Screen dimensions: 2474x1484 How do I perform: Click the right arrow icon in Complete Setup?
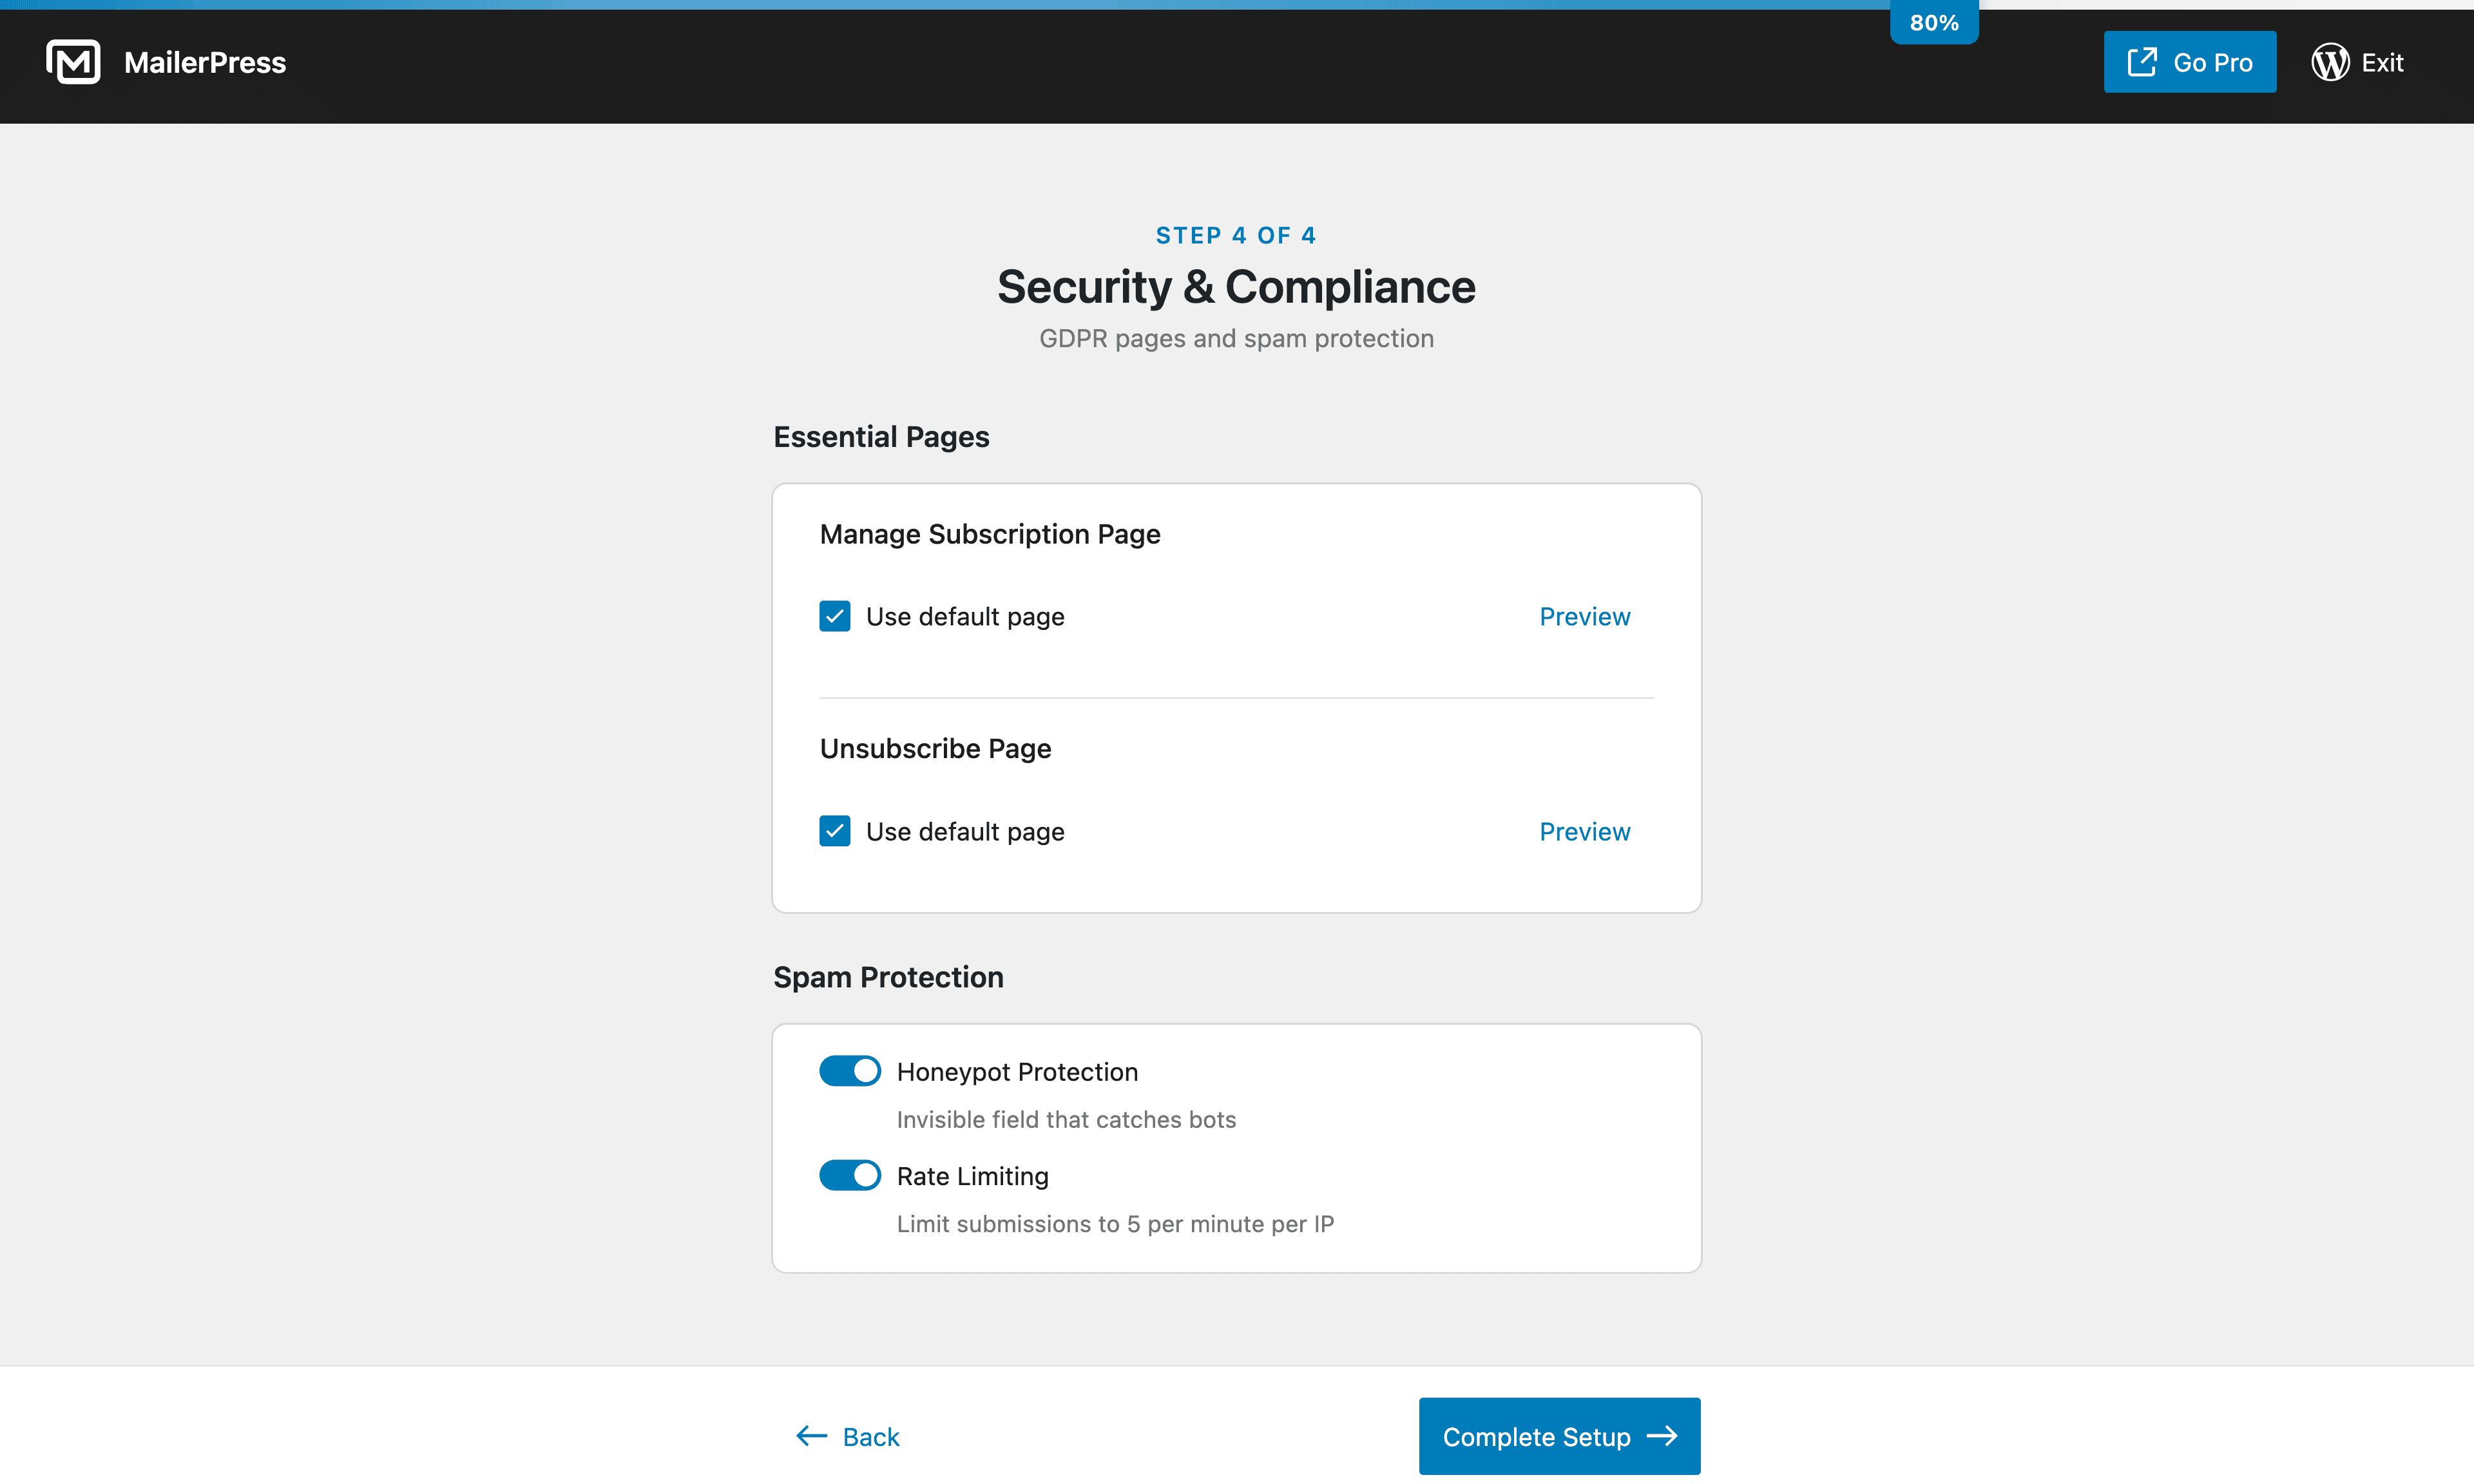1662,1436
